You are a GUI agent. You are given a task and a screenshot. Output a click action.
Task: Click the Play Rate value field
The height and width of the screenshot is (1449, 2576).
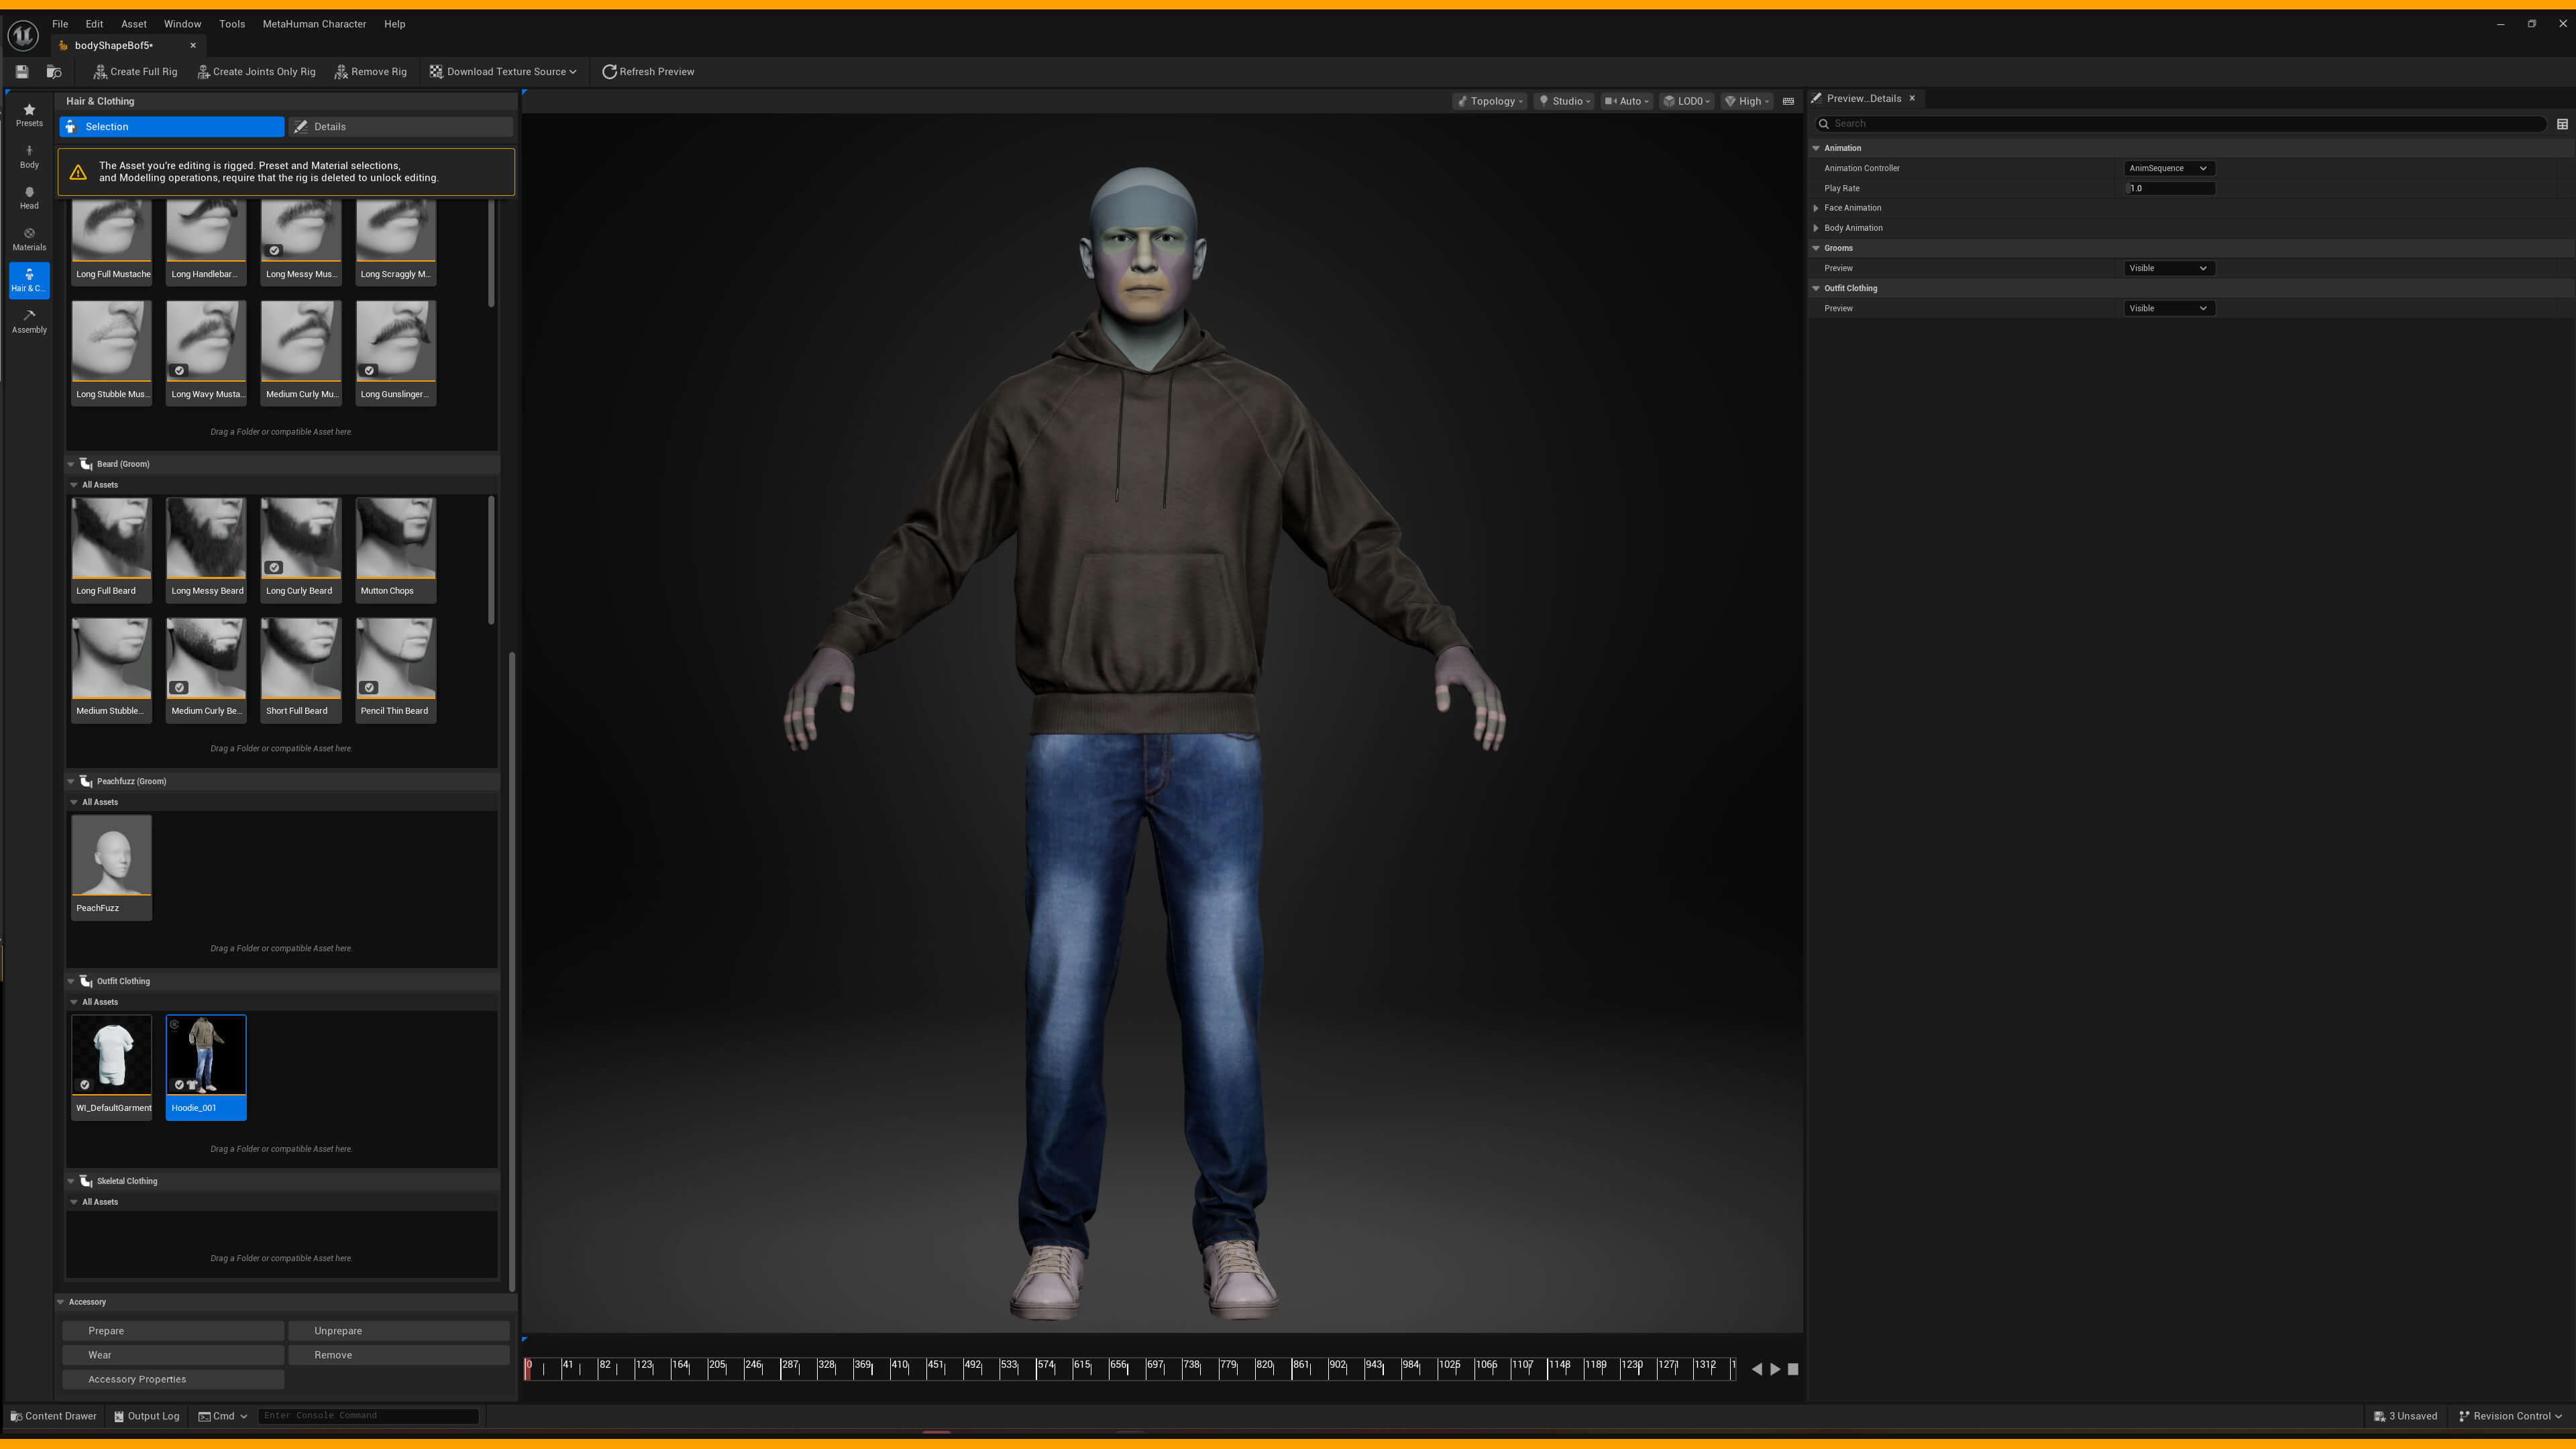pos(2169,188)
